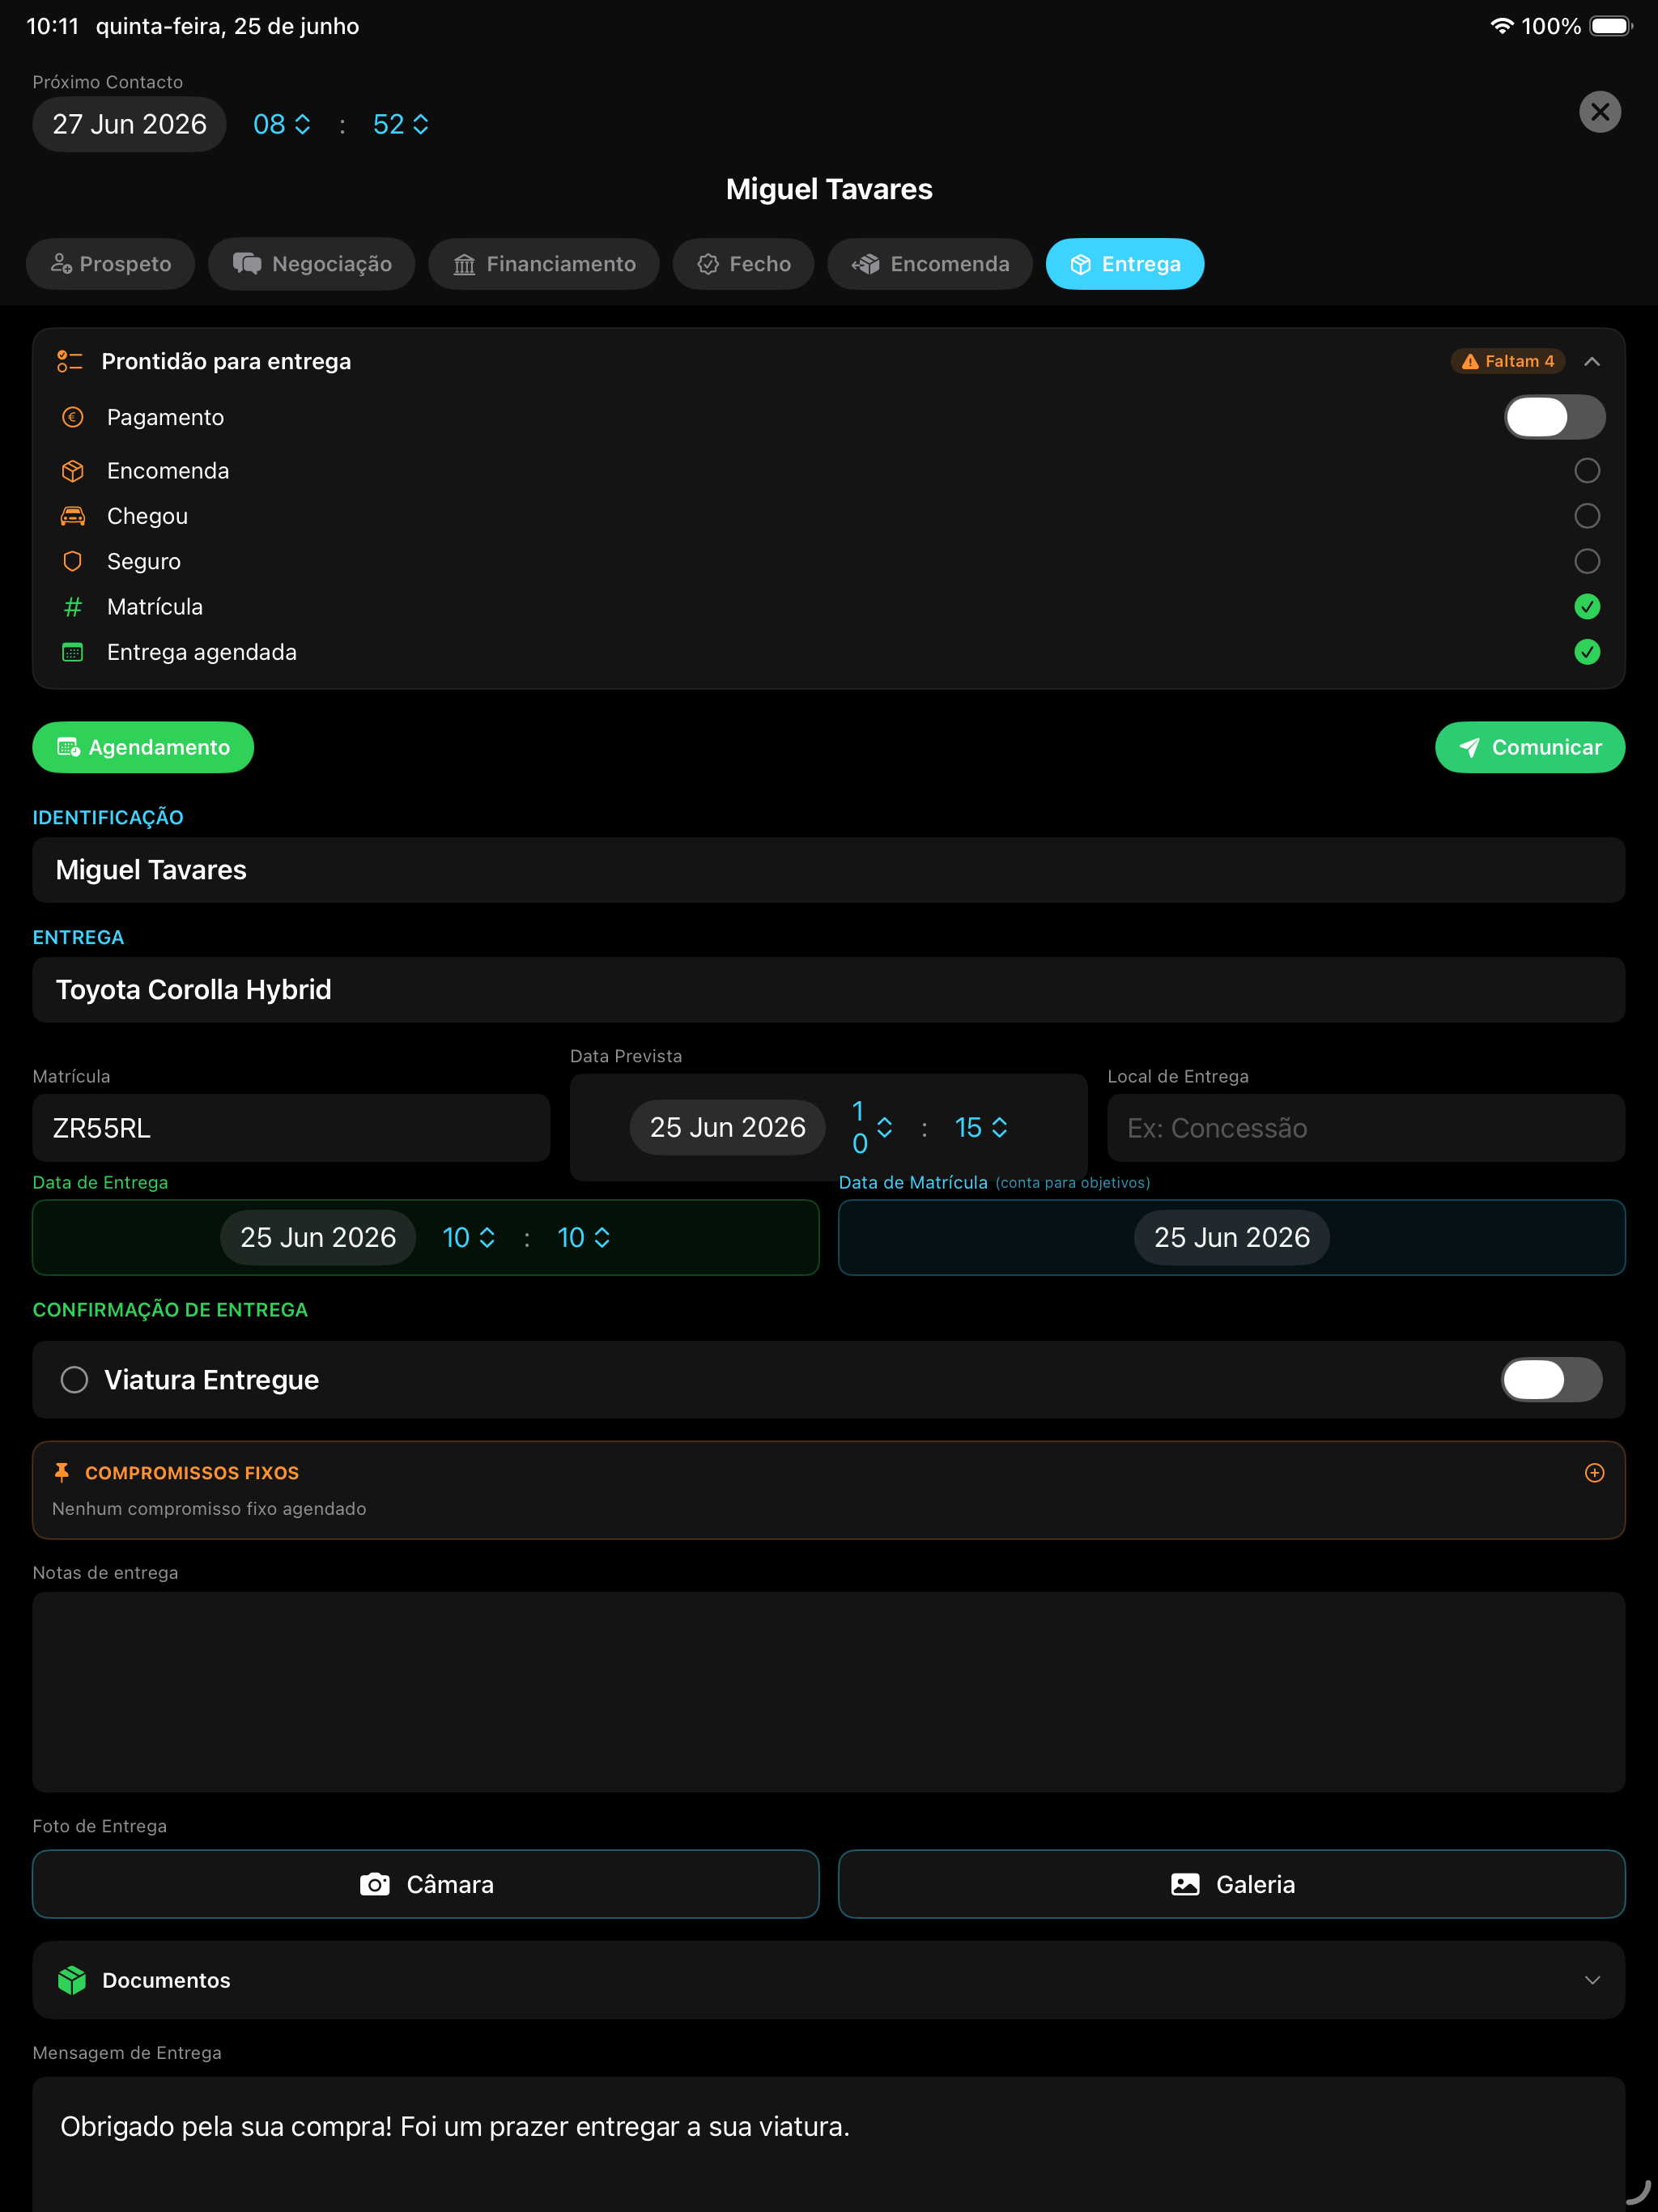This screenshot has width=1658, height=2212.
Task: Change the Data de Entrega hour
Action: pos(468,1237)
